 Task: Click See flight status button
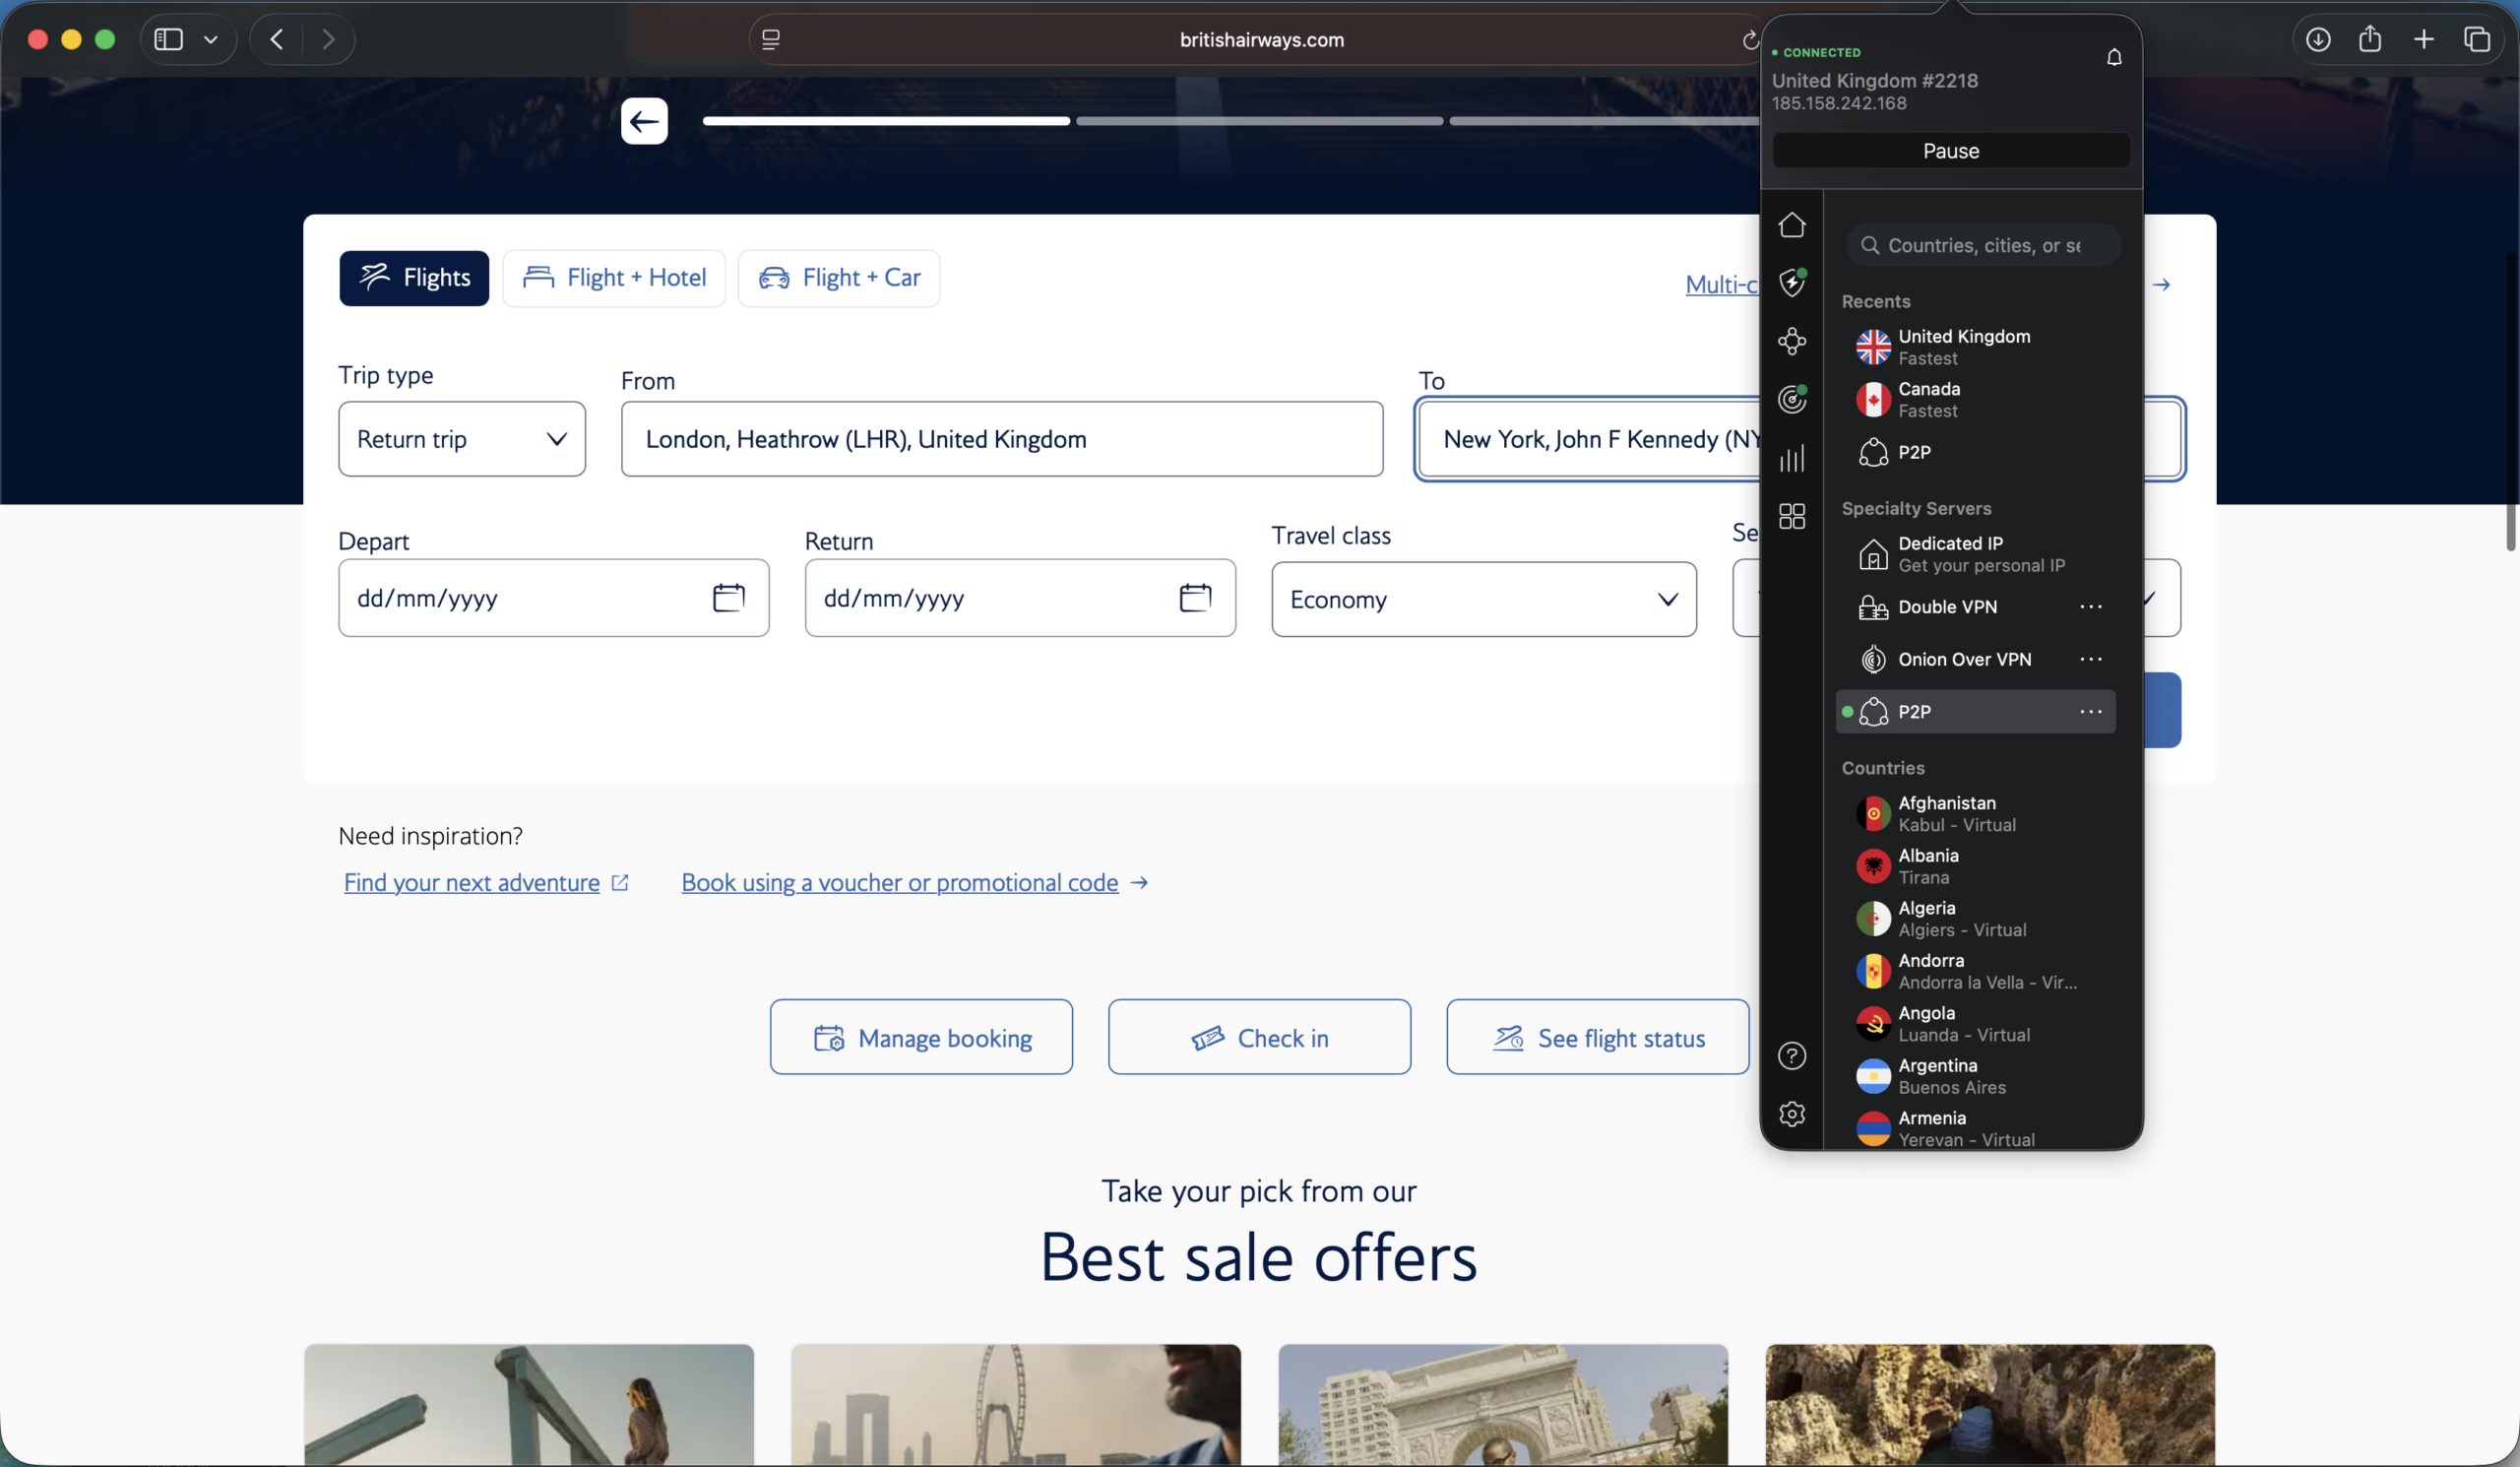coord(1598,1038)
